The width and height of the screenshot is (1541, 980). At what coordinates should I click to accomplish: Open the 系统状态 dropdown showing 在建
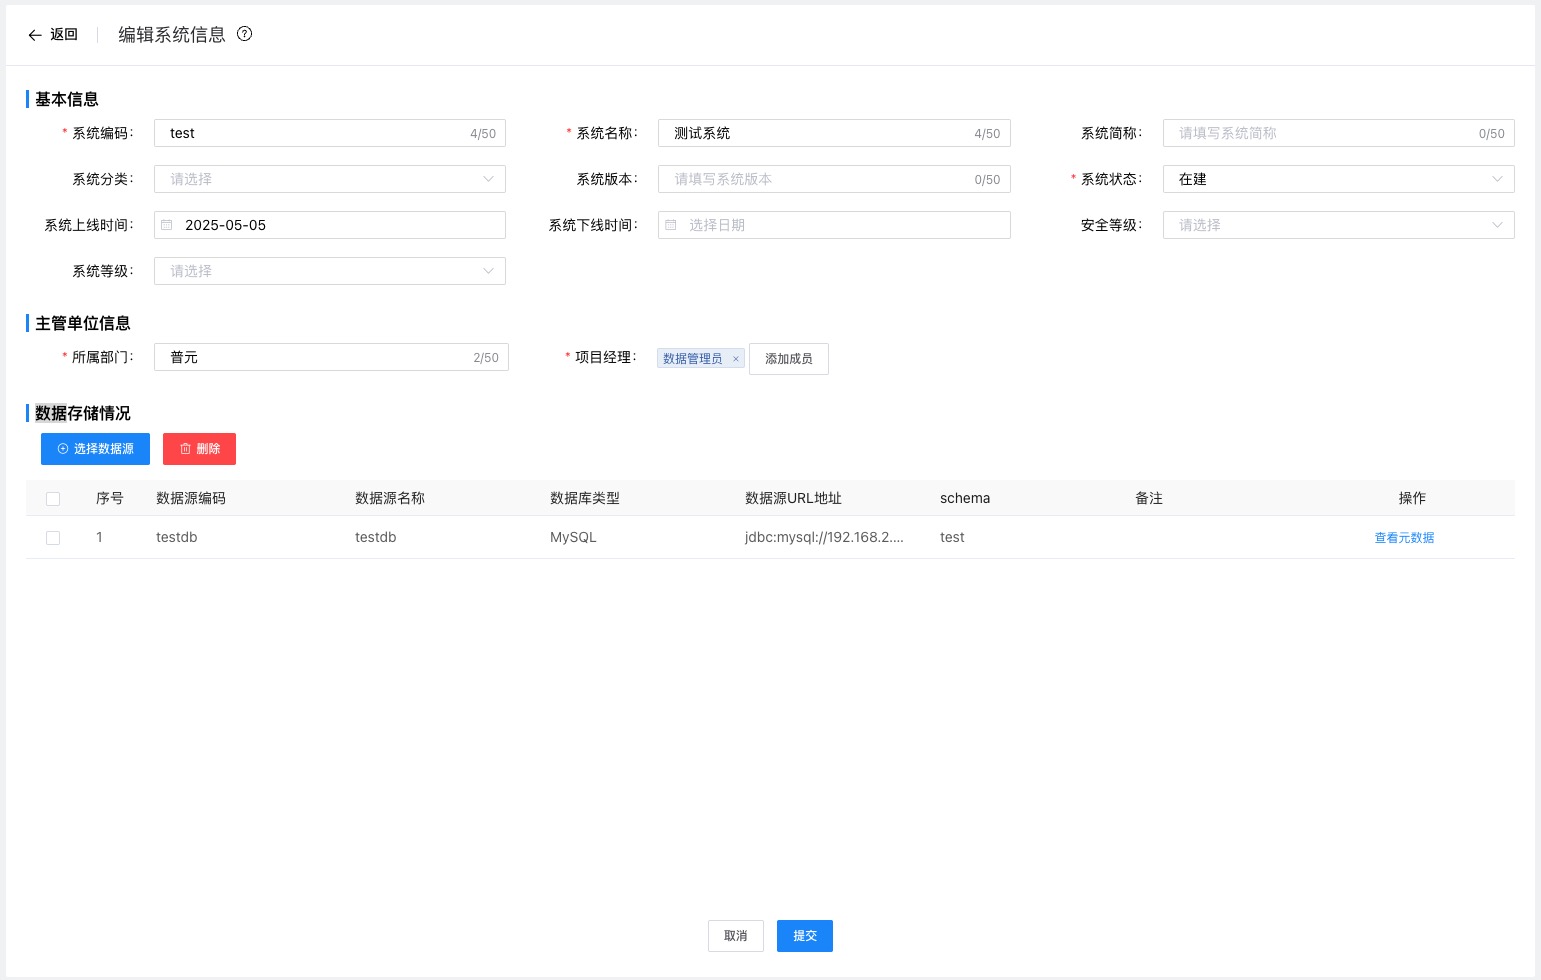(1338, 179)
